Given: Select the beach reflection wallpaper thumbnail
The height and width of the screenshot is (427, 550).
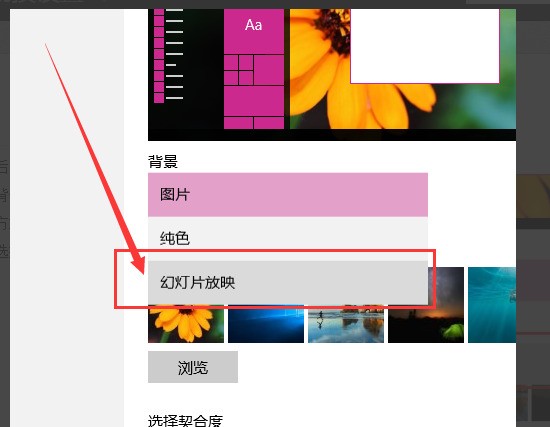Looking at the screenshot, I should tap(346, 323).
